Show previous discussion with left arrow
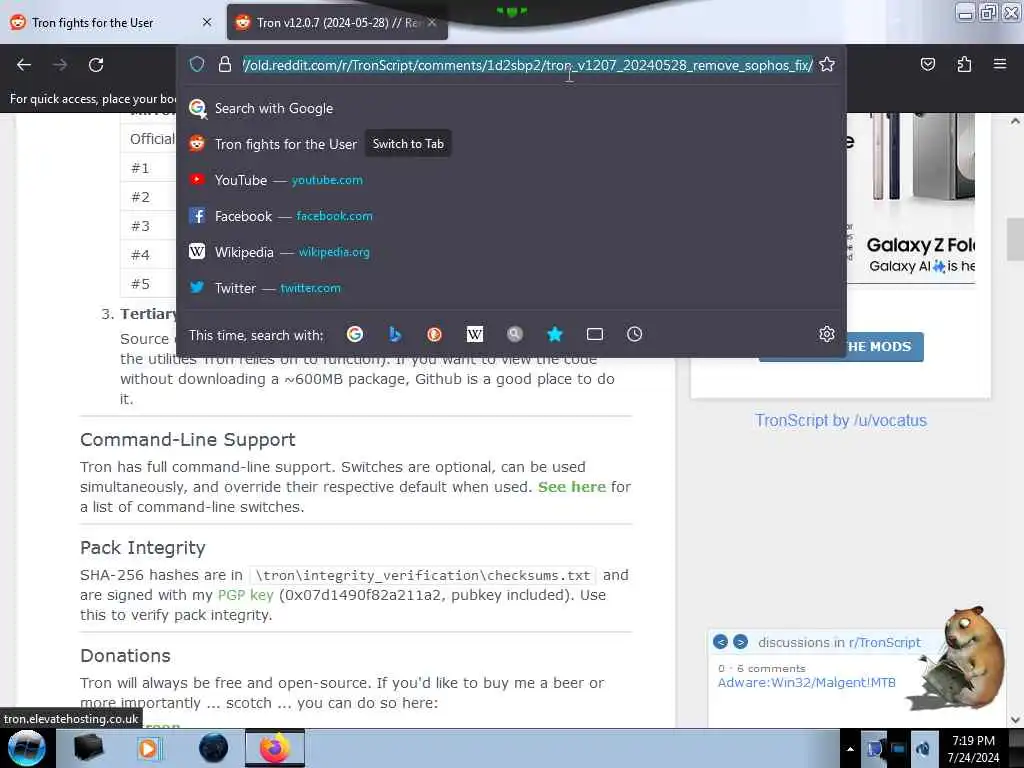Image resolution: width=1024 pixels, height=768 pixels. [x=720, y=642]
